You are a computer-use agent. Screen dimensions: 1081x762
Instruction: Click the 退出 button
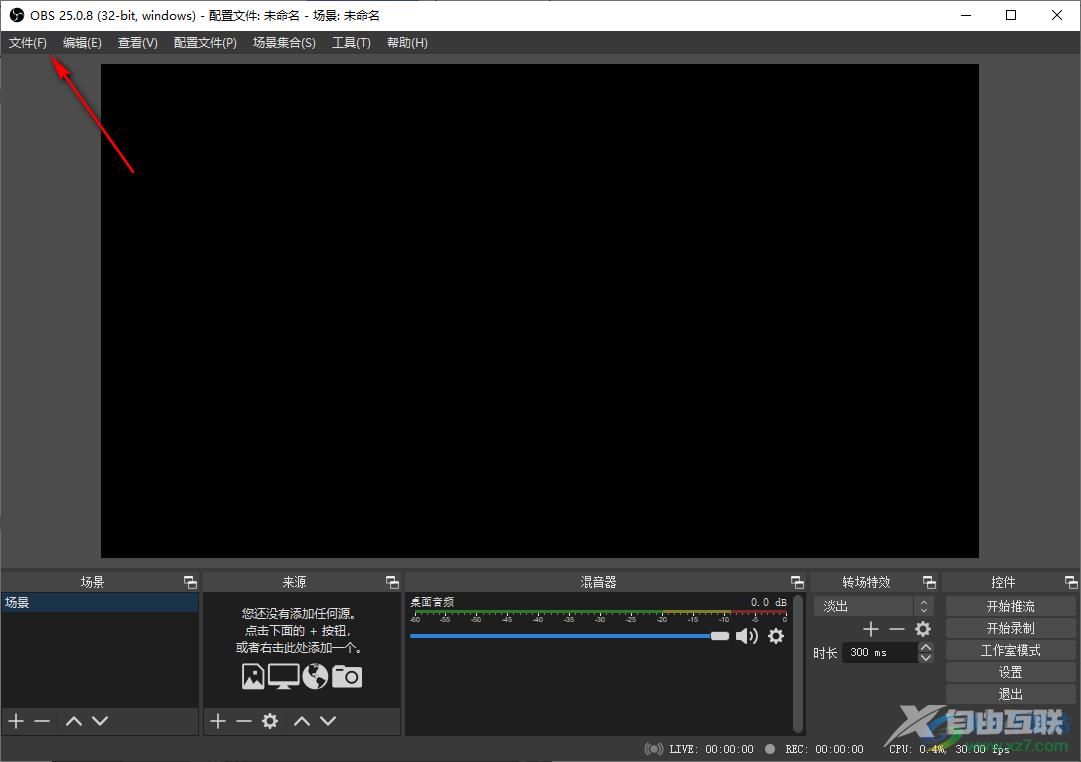(x=1011, y=694)
